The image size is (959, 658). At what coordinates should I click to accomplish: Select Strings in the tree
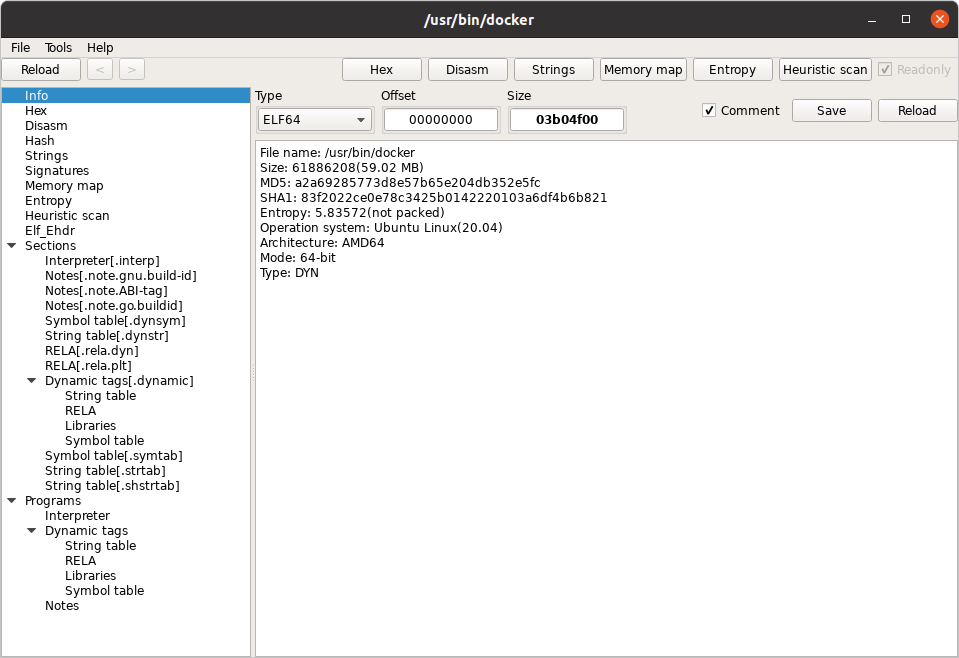(46, 156)
